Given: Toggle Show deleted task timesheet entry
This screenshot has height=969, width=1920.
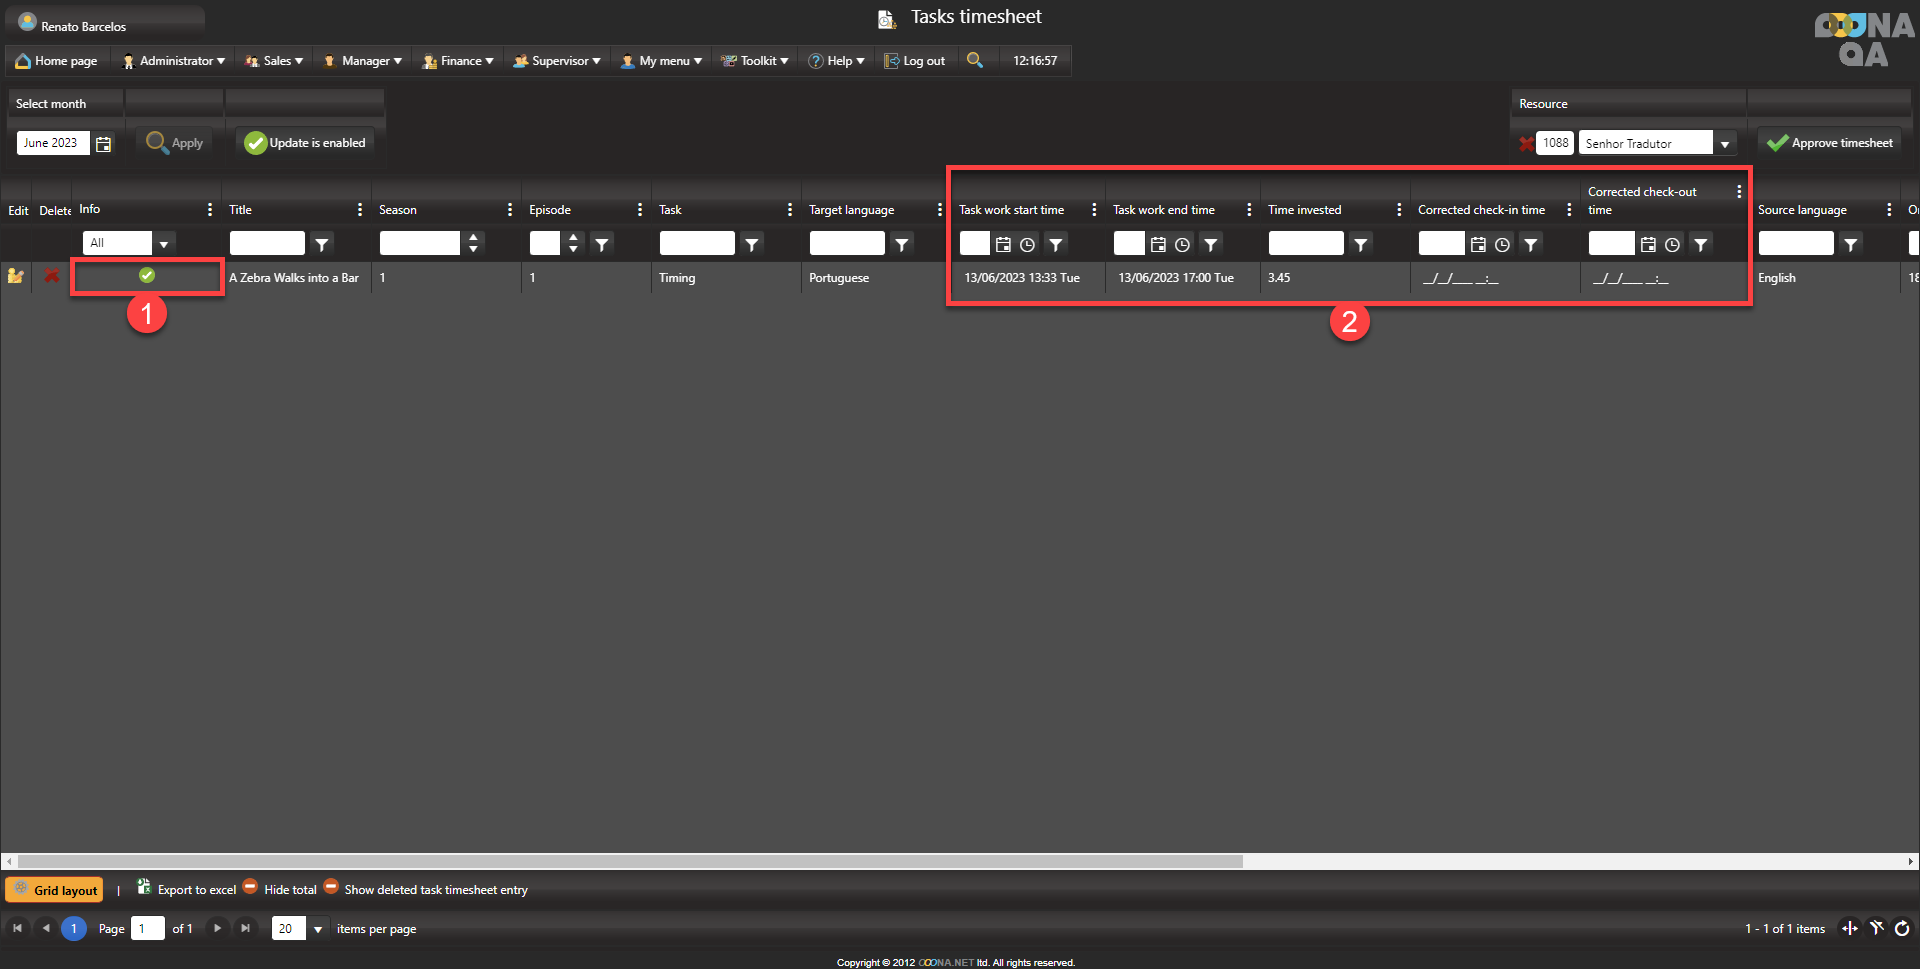Looking at the screenshot, I should [426, 889].
